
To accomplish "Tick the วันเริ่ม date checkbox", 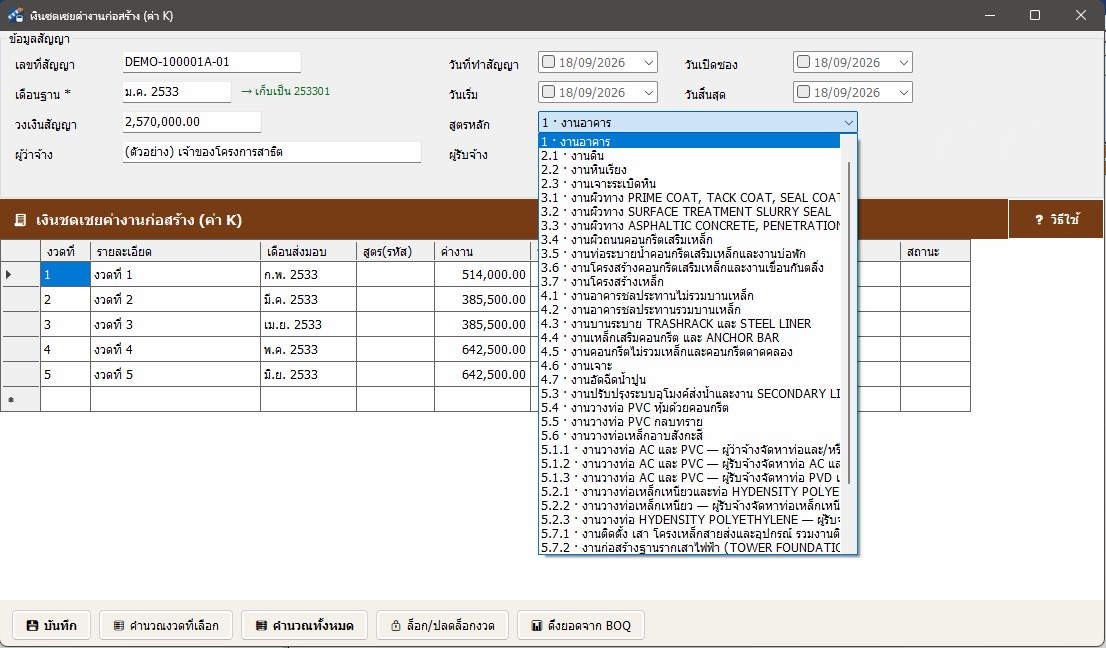I will [548, 92].
